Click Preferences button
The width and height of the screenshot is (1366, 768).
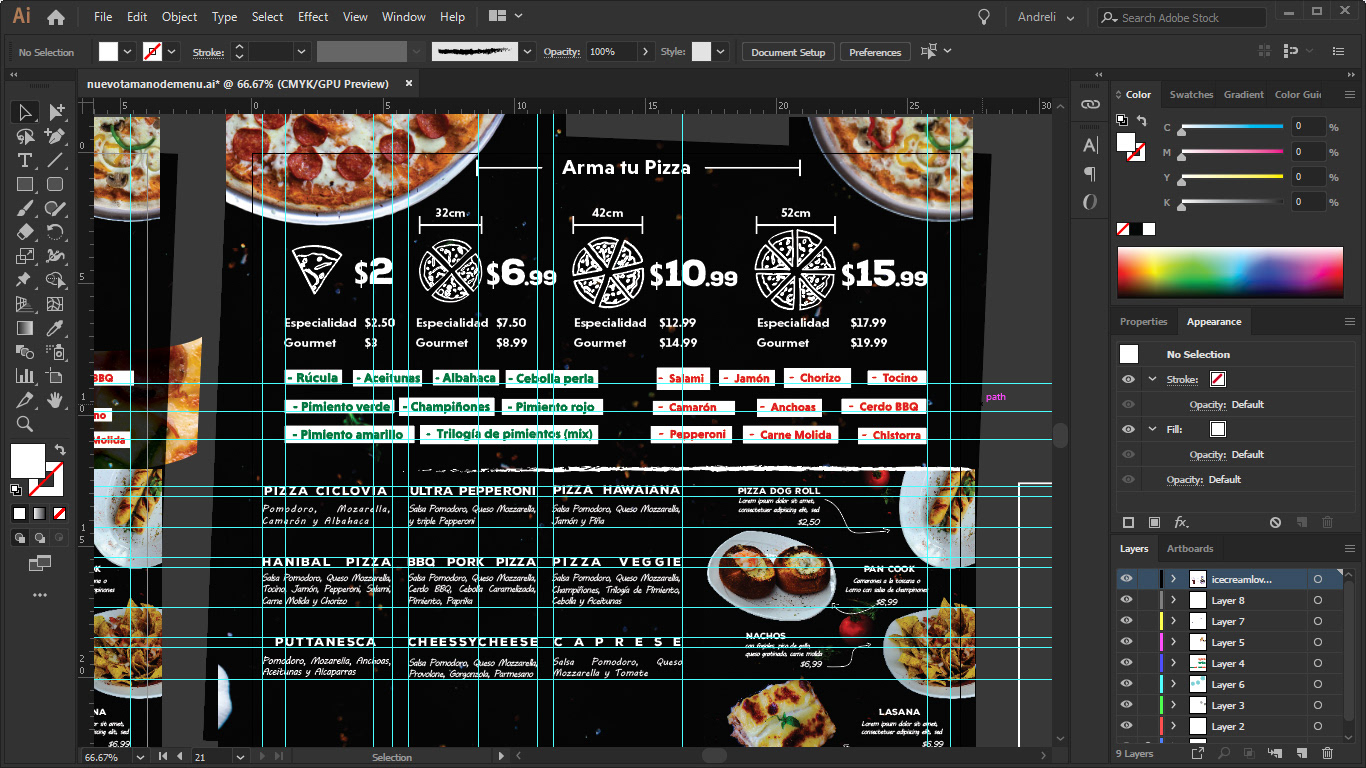click(x=875, y=52)
